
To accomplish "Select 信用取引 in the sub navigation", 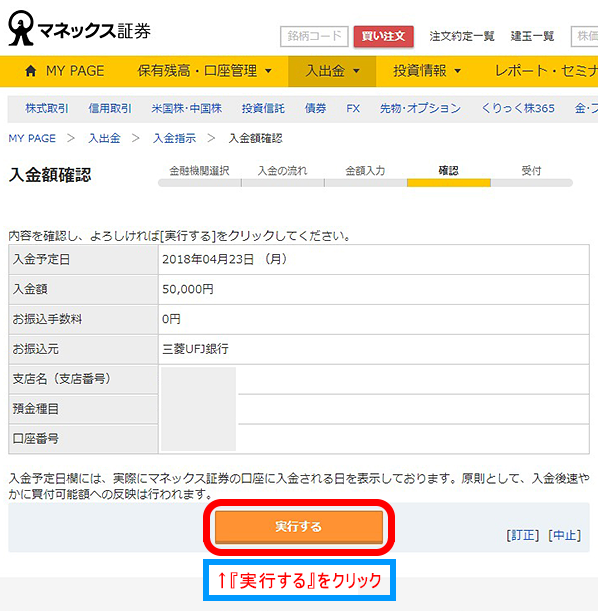I will (x=110, y=108).
